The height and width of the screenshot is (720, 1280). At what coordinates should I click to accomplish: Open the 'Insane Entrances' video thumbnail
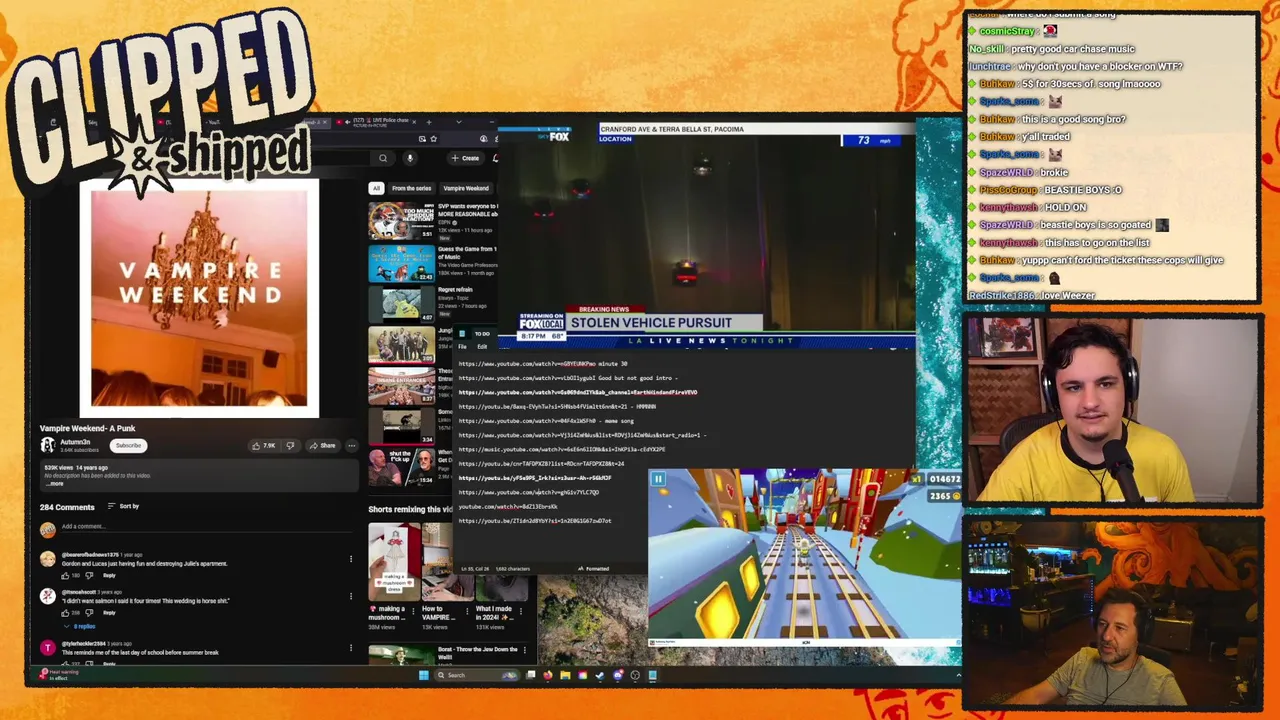(x=401, y=386)
